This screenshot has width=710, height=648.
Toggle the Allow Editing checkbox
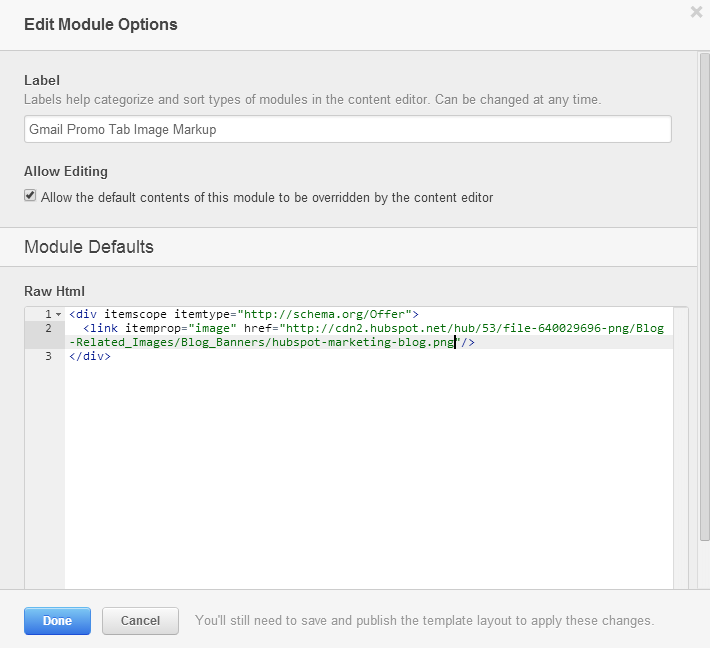coord(30,197)
